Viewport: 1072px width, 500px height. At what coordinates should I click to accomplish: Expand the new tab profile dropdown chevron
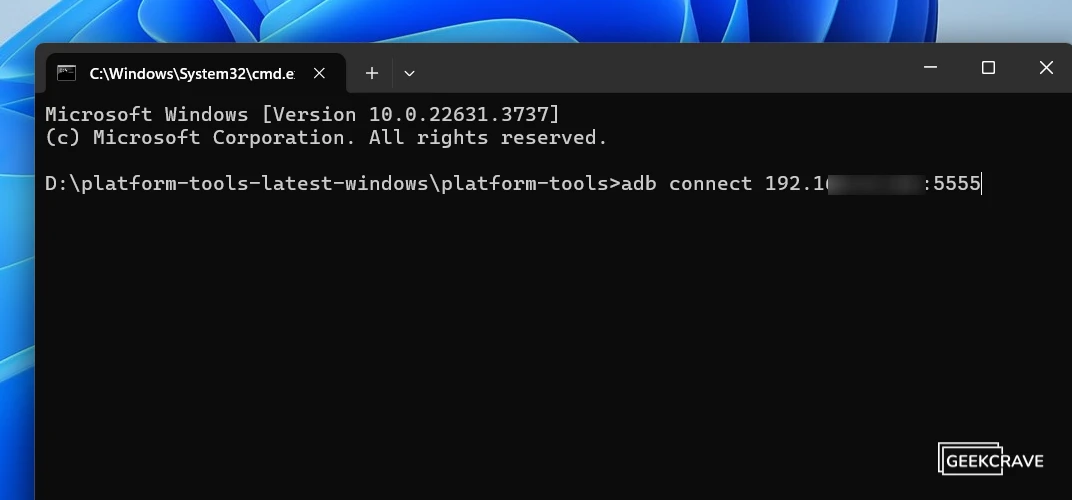(409, 73)
